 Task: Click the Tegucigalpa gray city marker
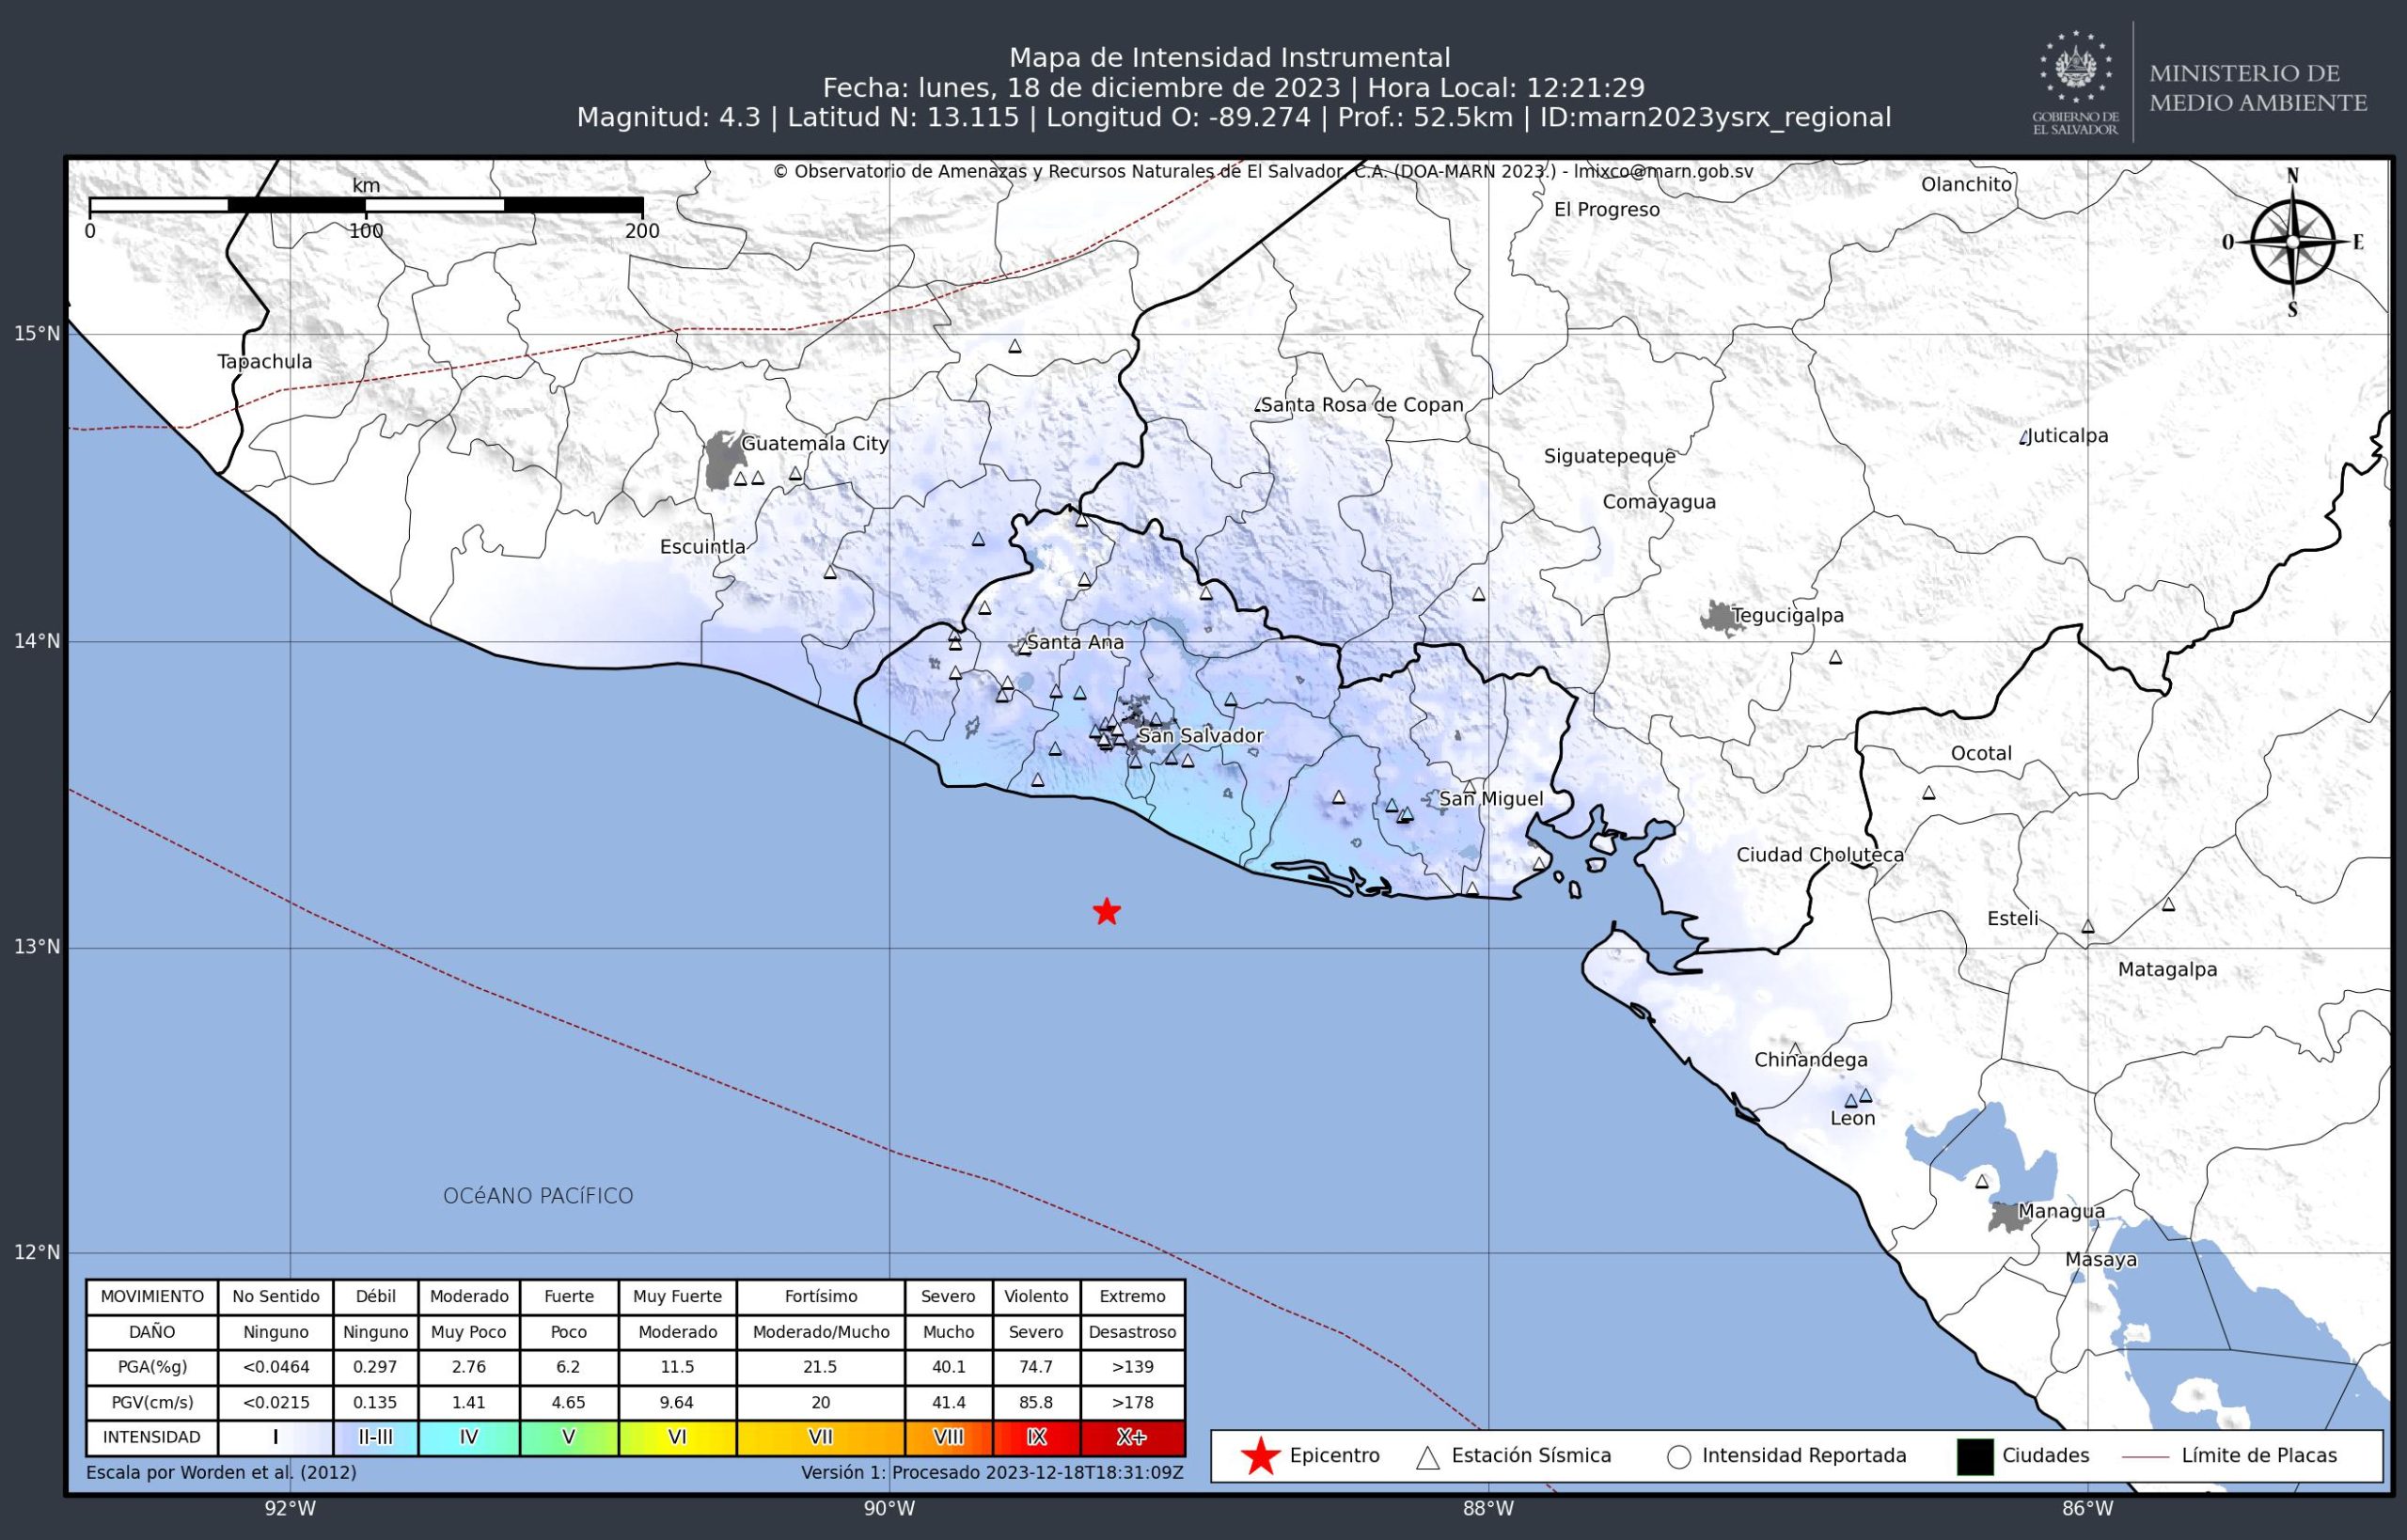[1720, 618]
